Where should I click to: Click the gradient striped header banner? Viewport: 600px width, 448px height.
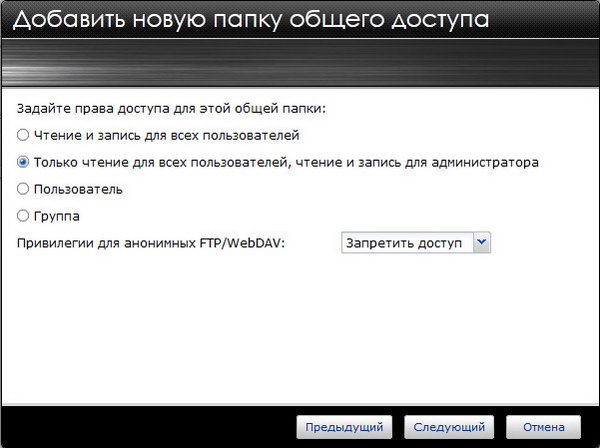(x=300, y=68)
